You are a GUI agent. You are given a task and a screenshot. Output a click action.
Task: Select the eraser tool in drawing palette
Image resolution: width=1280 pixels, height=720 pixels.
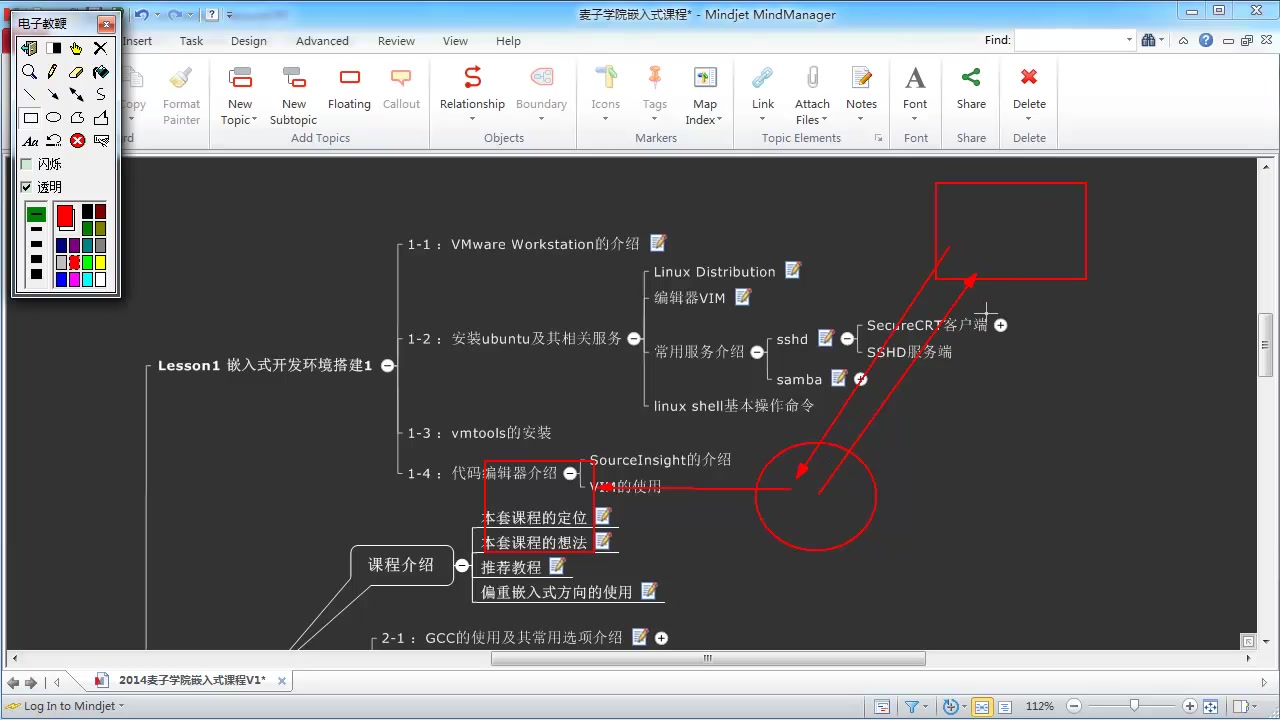pyautogui.click(x=76, y=72)
